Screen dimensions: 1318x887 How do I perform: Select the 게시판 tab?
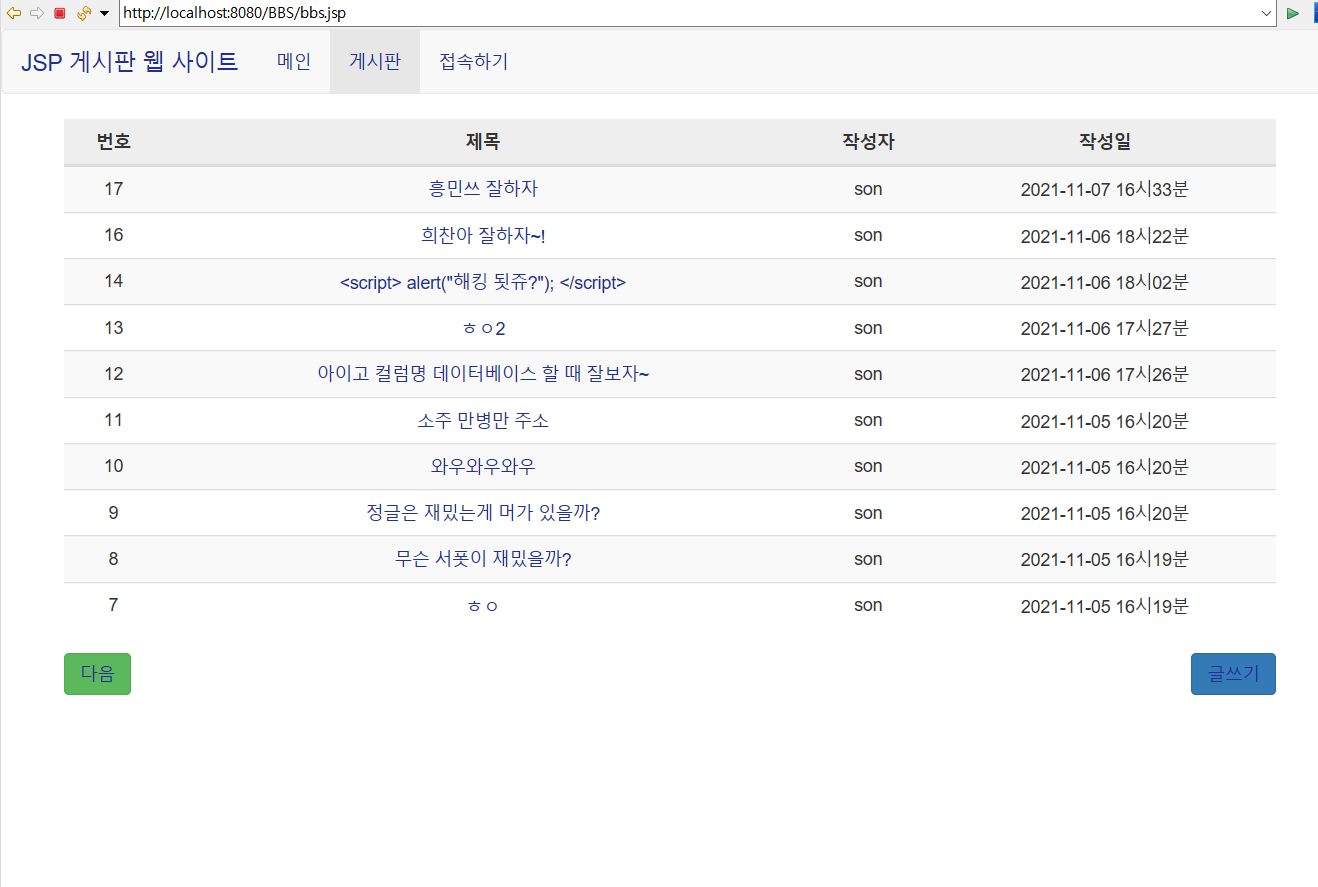[x=375, y=61]
